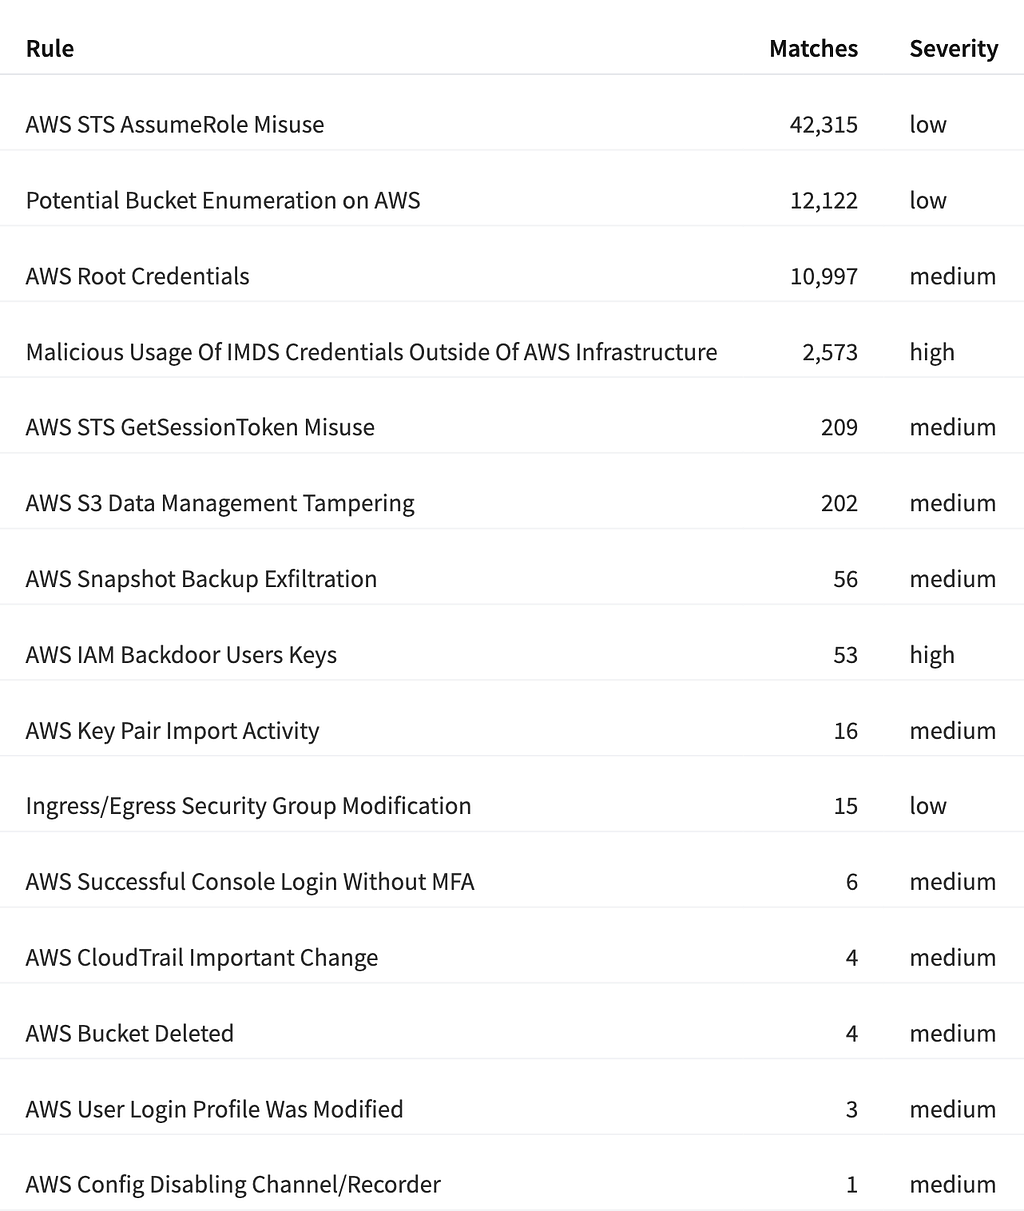
Task: Select AWS Successful Console Login Without MFA
Action: click(250, 882)
